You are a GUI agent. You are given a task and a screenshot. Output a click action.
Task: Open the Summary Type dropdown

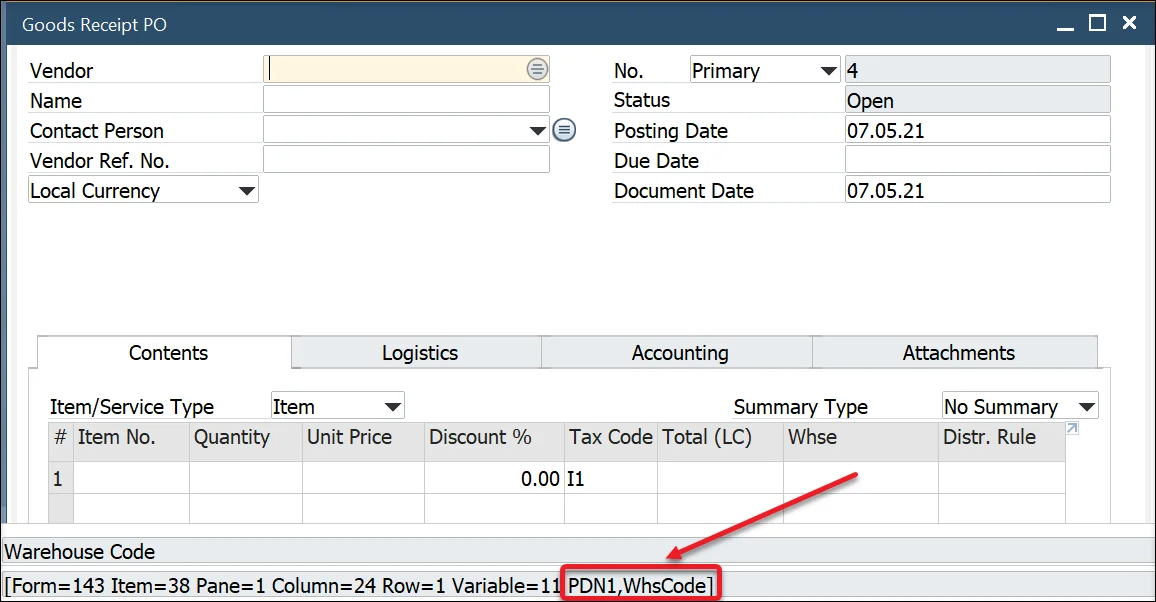1086,407
